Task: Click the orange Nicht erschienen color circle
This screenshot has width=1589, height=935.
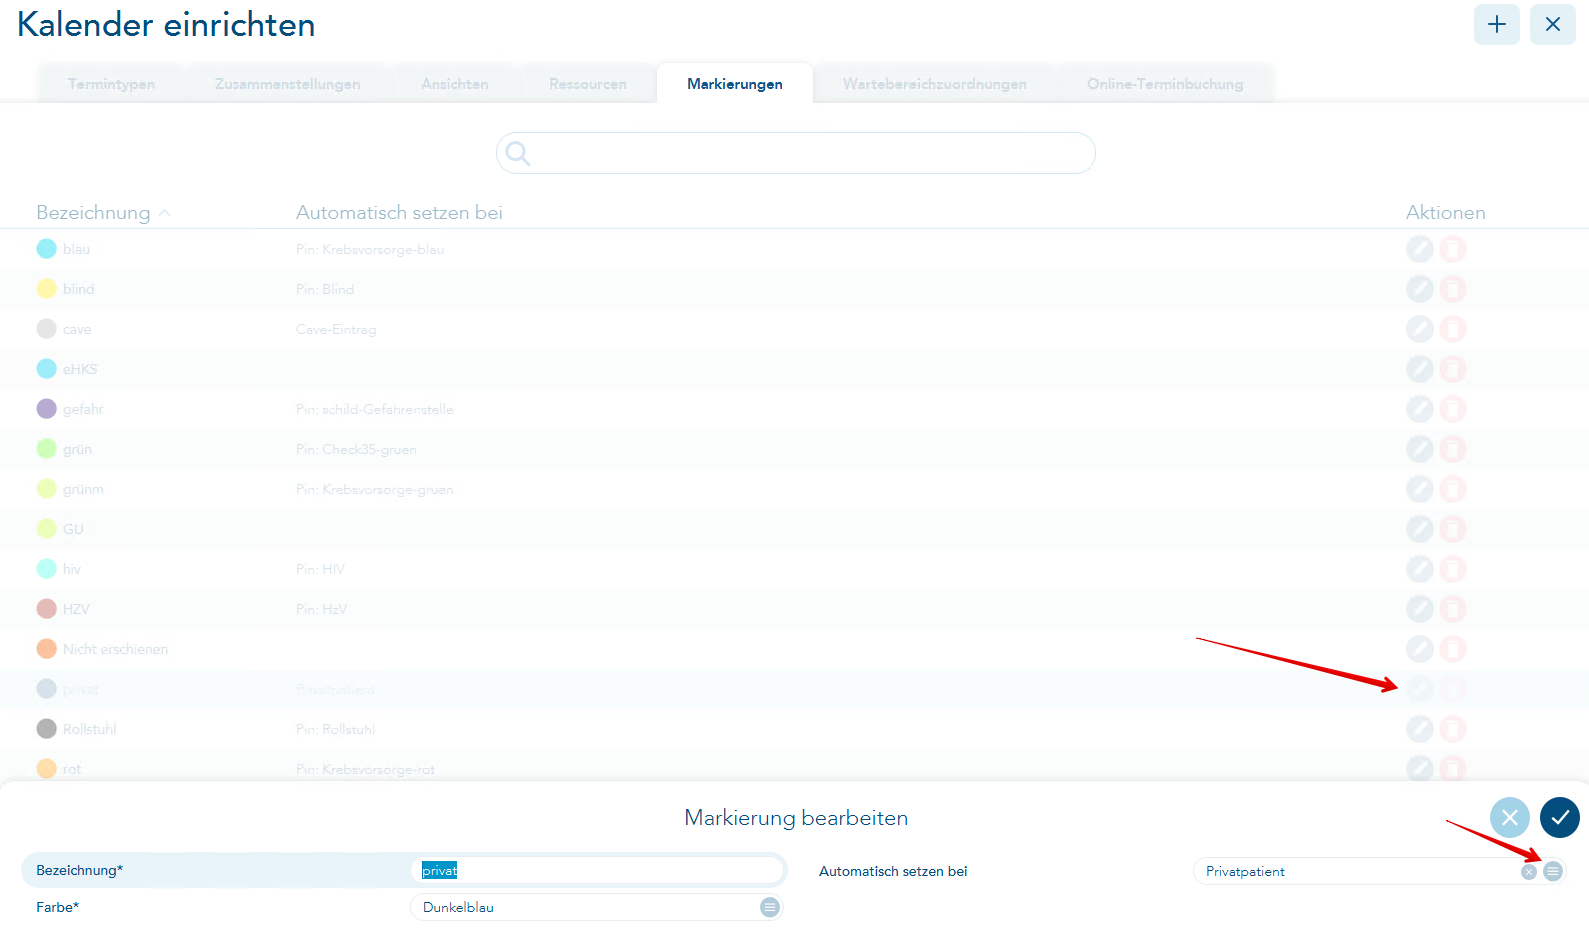Action: click(46, 649)
